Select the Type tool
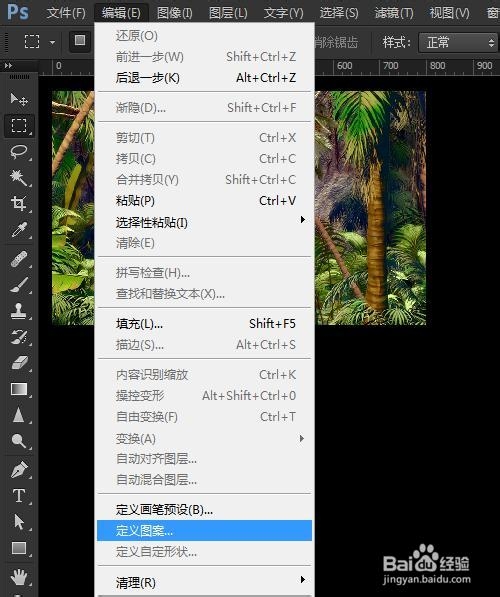Viewport: 500px width, 597px height. [x=19, y=496]
